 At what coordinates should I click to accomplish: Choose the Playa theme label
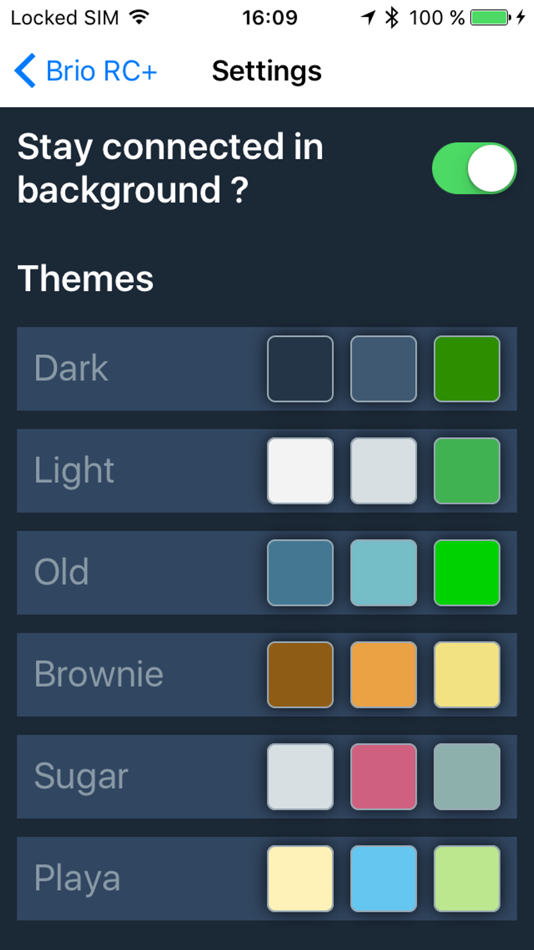[x=77, y=879]
